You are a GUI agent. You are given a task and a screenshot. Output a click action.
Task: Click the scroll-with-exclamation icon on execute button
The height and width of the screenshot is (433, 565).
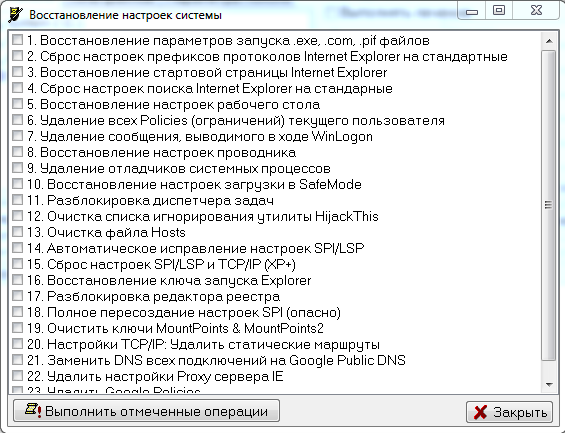(33, 410)
